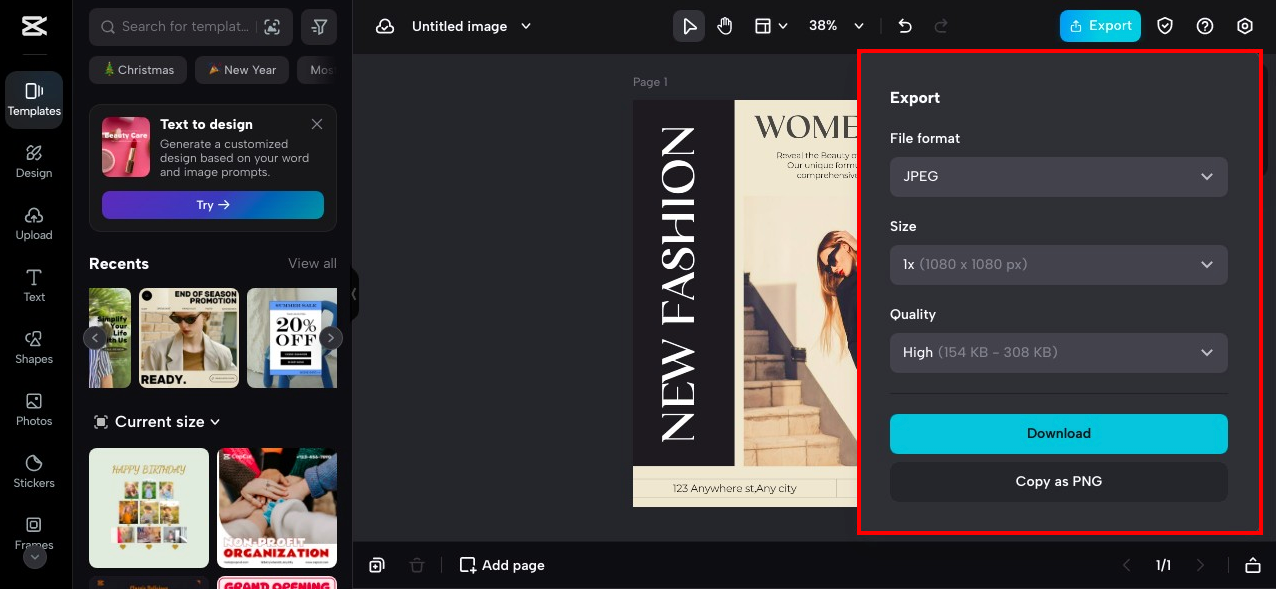This screenshot has width=1276, height=589.
Task: Open the 38% zoom dropdown
Action: (836, 27)
